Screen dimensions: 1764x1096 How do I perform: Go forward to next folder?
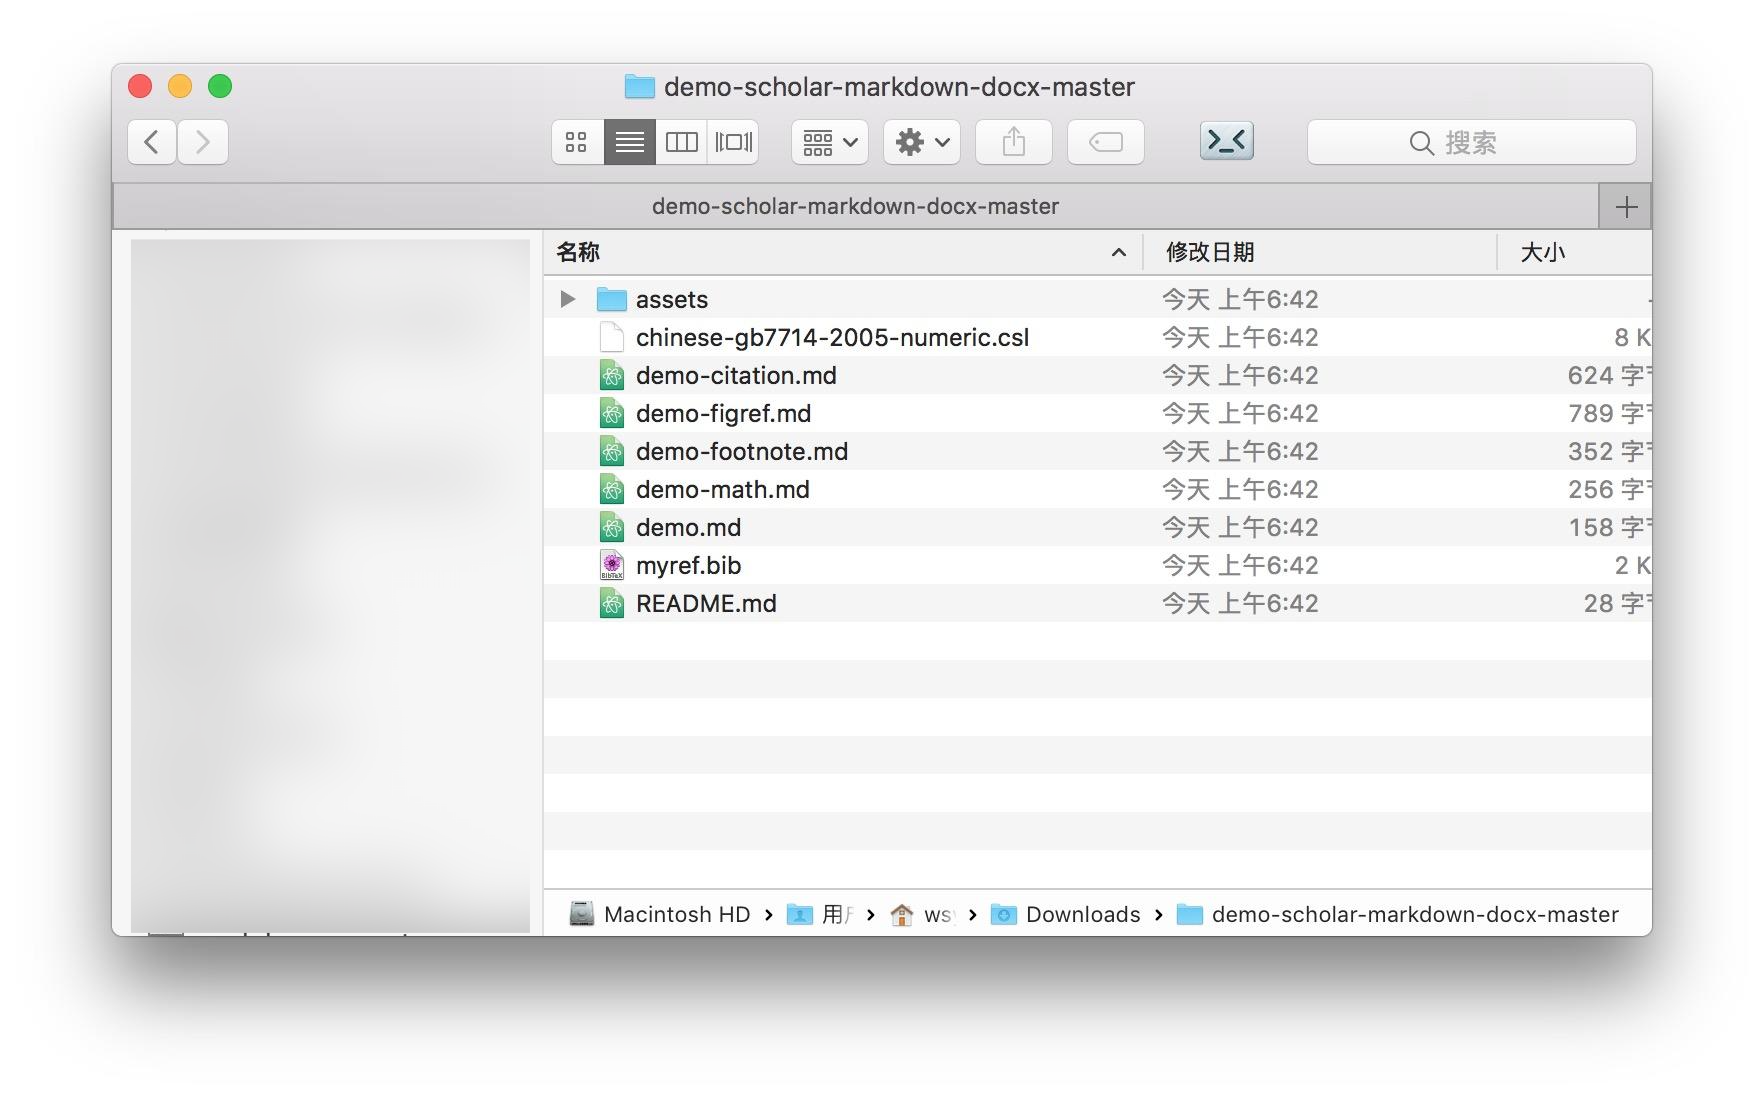(x=203, y=142)
